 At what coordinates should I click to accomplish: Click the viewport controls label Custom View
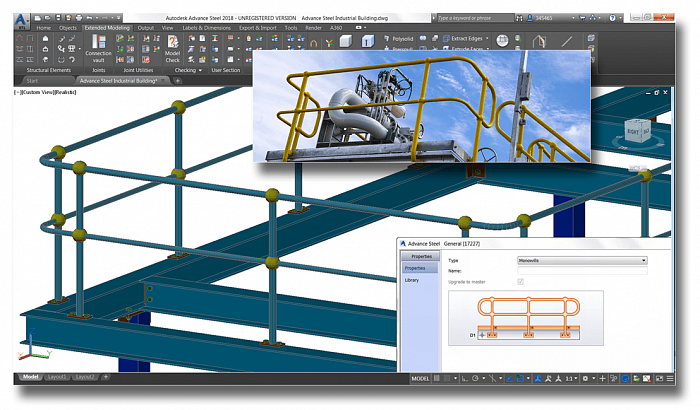37,92
